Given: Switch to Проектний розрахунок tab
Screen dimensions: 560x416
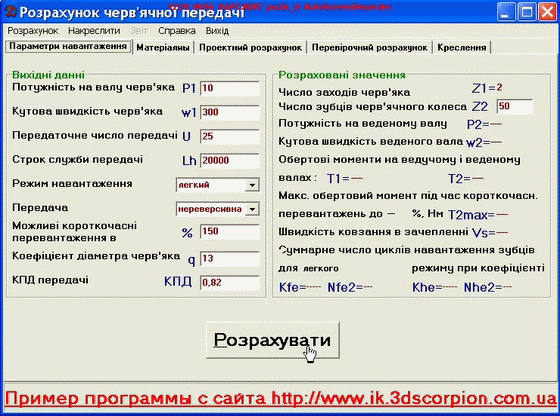Looking at the screenshot, I should pyautogui.click(x=250, y=47).
